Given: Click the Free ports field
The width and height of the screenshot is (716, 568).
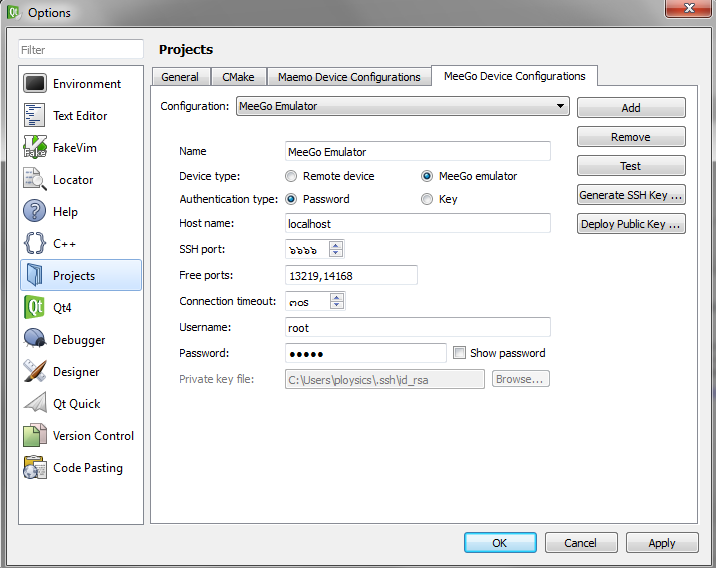Looking at the screenshot, I should tap(351, 275).
